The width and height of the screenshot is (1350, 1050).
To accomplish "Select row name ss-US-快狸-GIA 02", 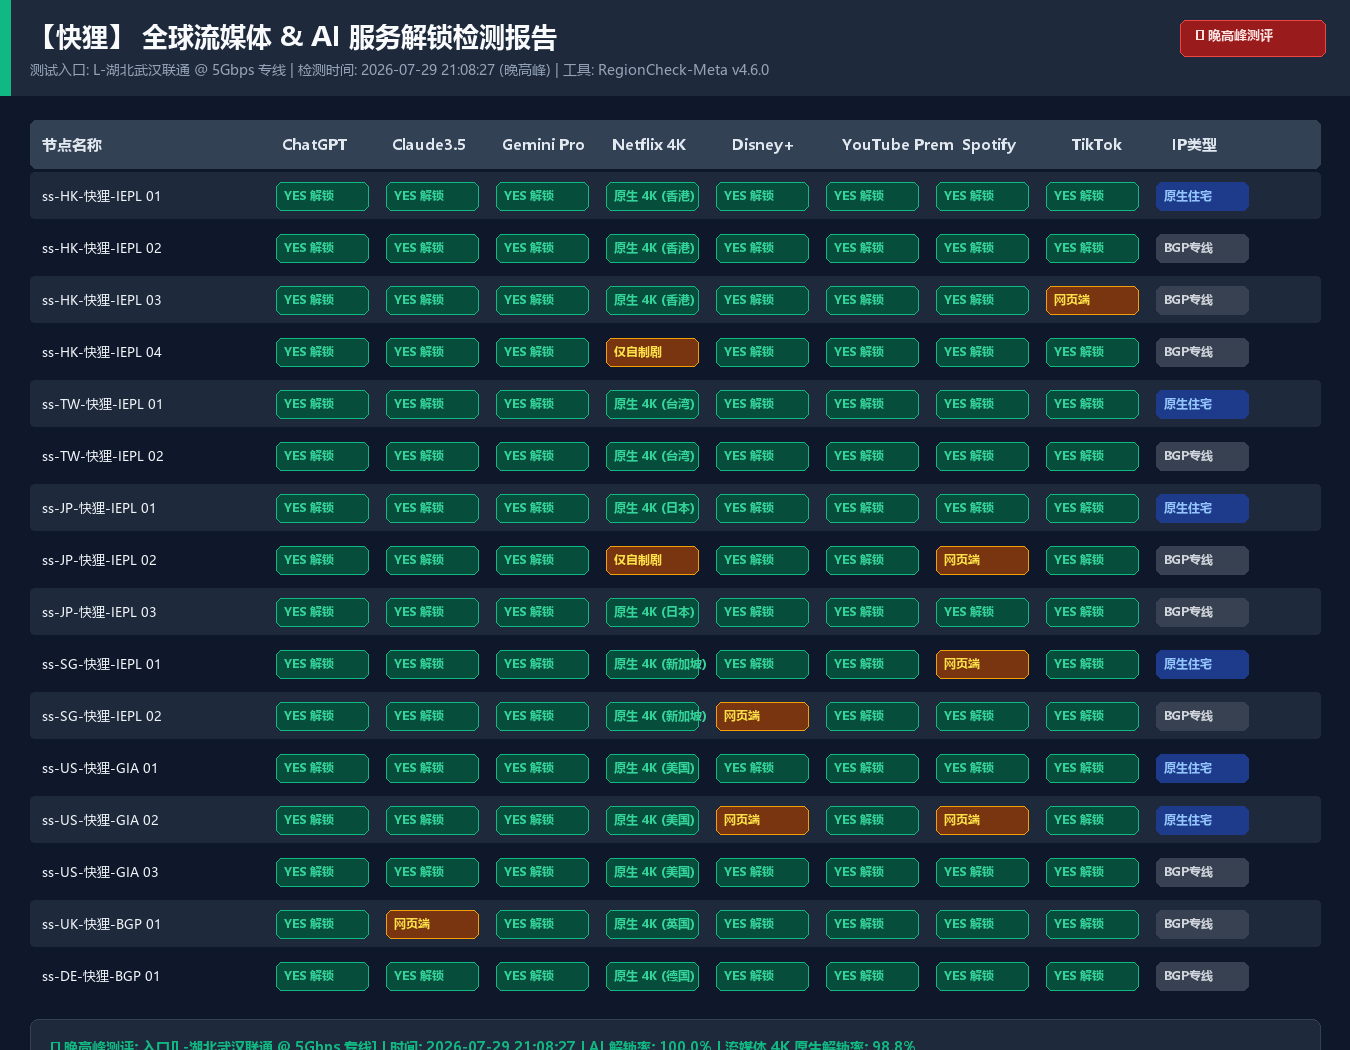I will pyautogui.click(x=100, y=820).
